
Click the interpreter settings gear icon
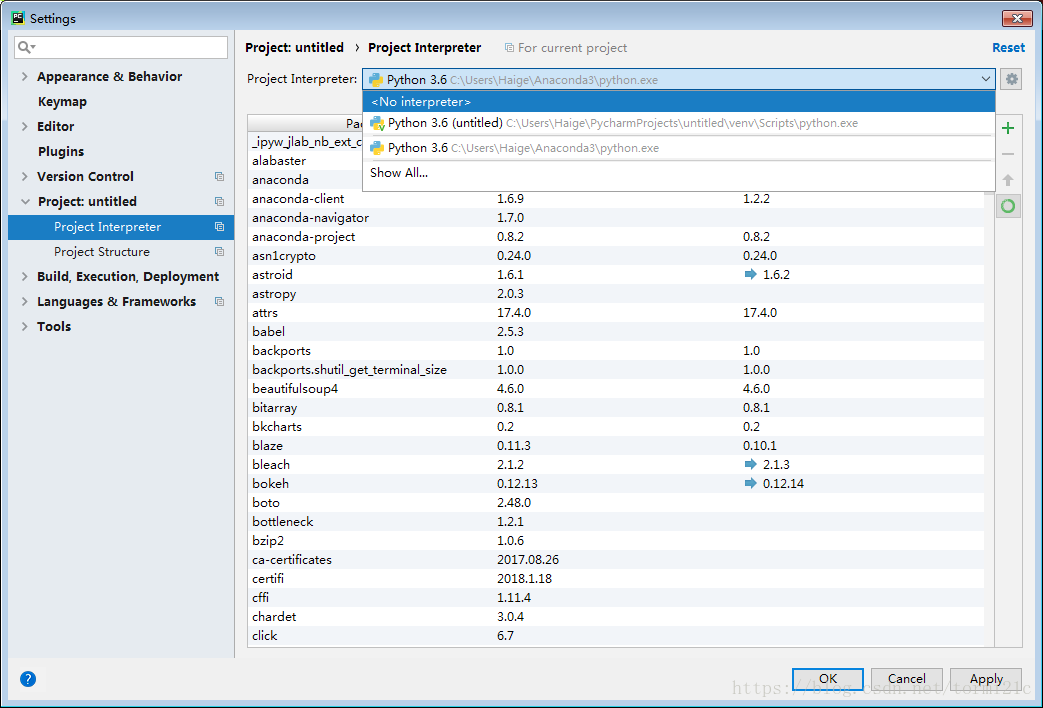[x=1011, y=79]
